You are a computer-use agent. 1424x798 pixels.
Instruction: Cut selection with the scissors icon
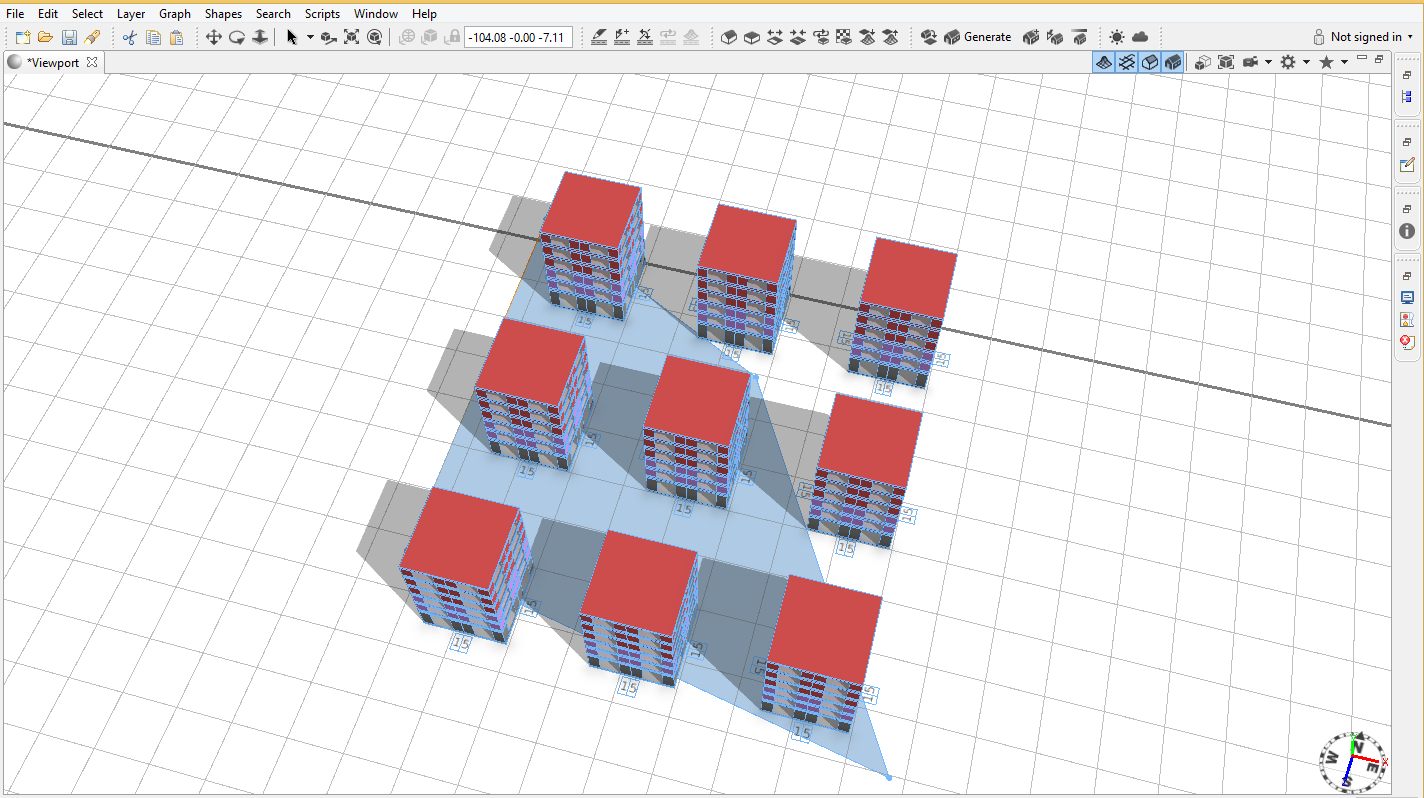click(x=129, y=37)
